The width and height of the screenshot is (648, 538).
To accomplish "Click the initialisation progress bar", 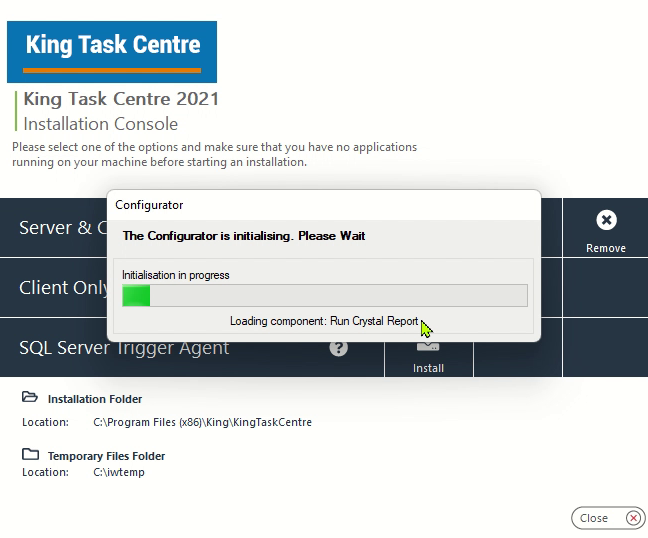I will (x=325, y=295).
